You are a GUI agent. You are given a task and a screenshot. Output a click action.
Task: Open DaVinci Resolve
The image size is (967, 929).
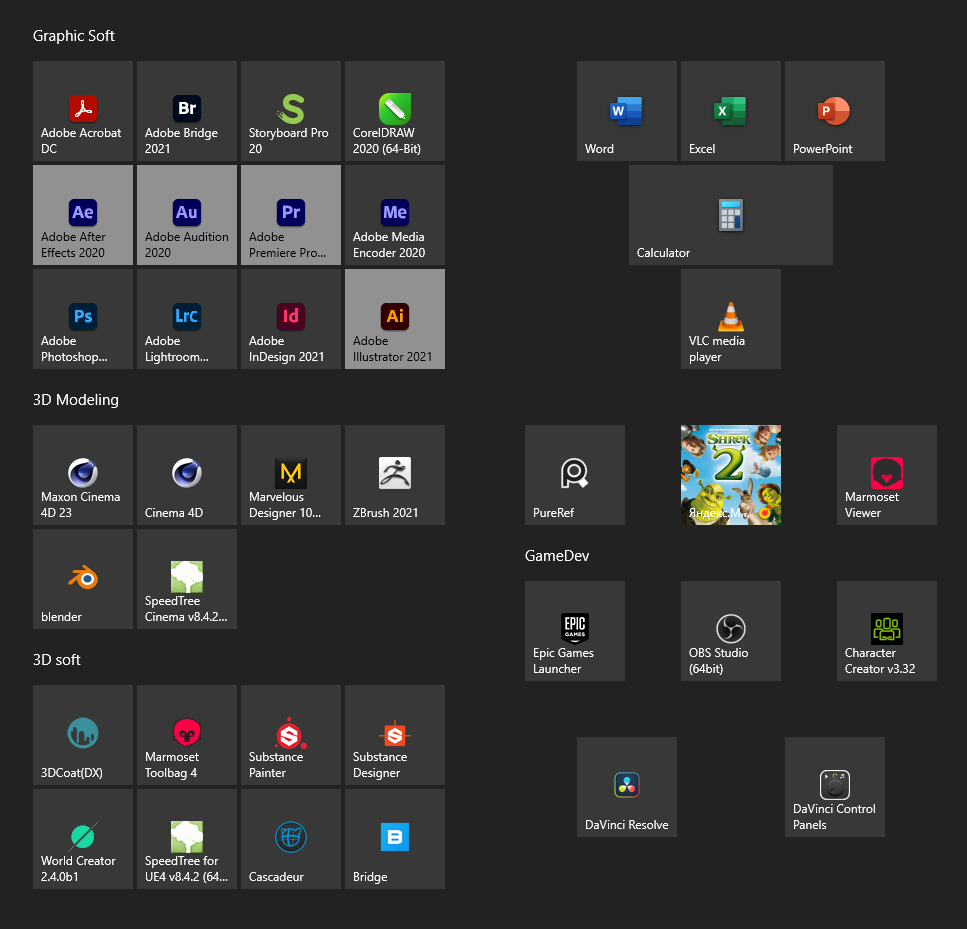pyautogui.click(x=627, y=787)
